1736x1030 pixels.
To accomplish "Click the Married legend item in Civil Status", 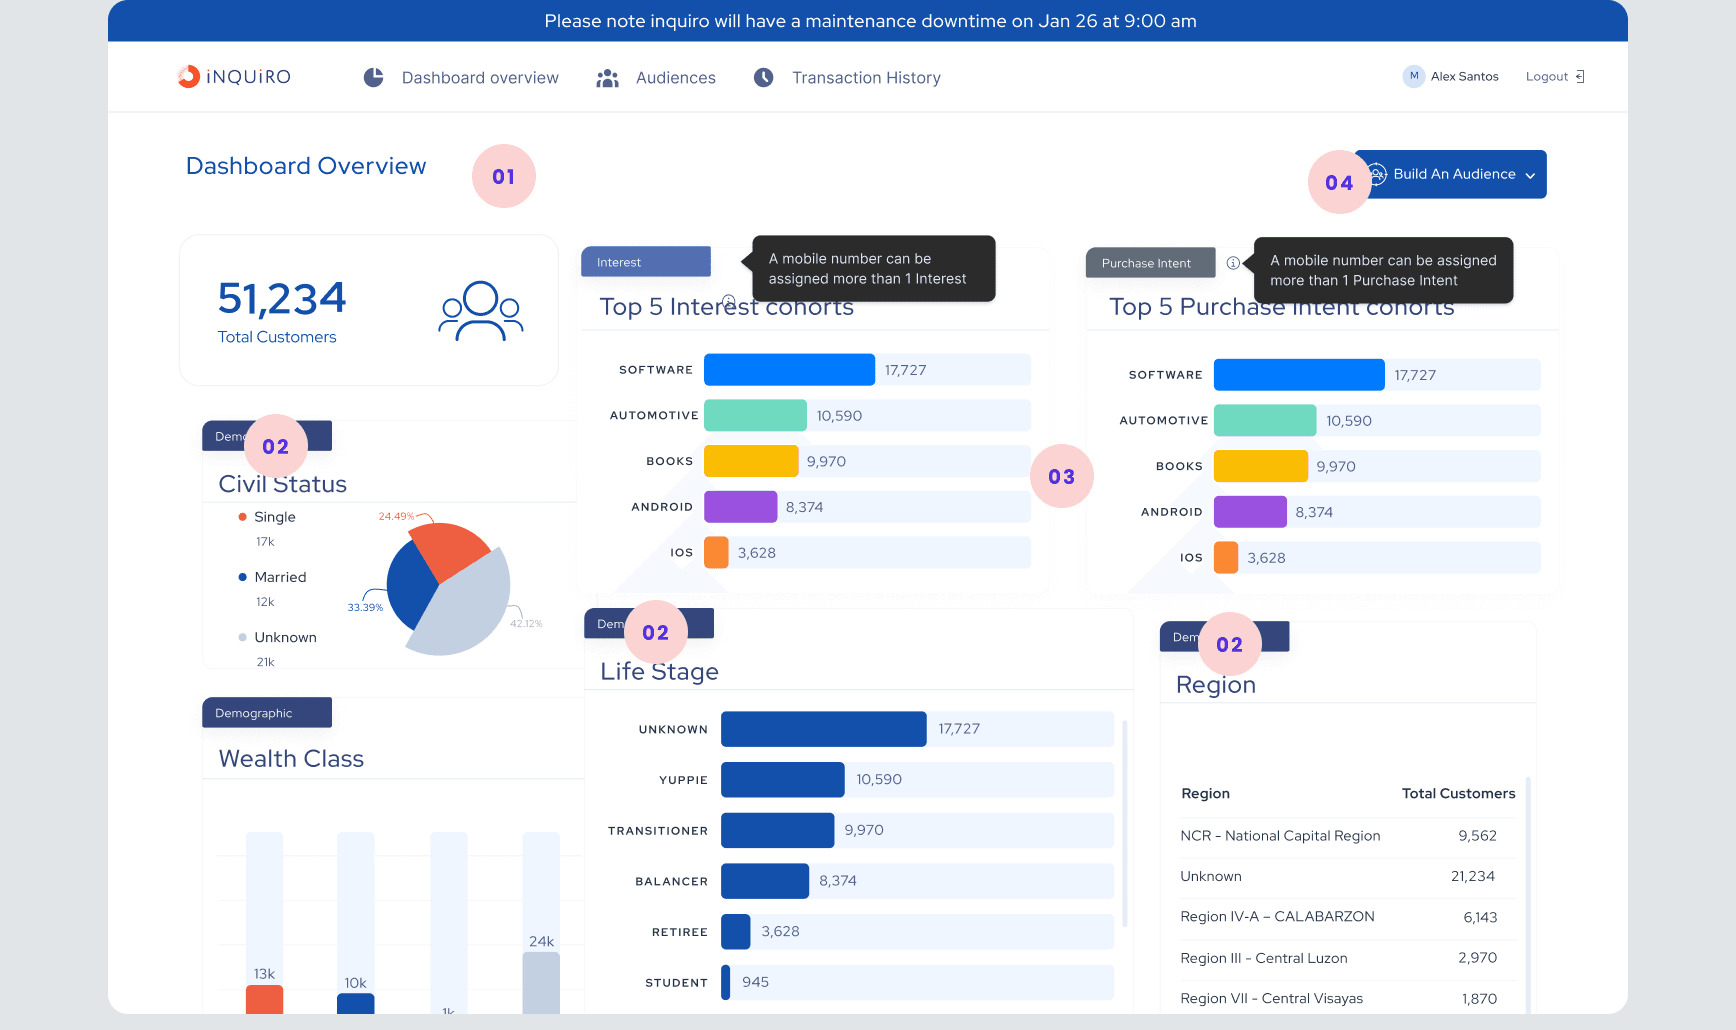I will point(272,577).
